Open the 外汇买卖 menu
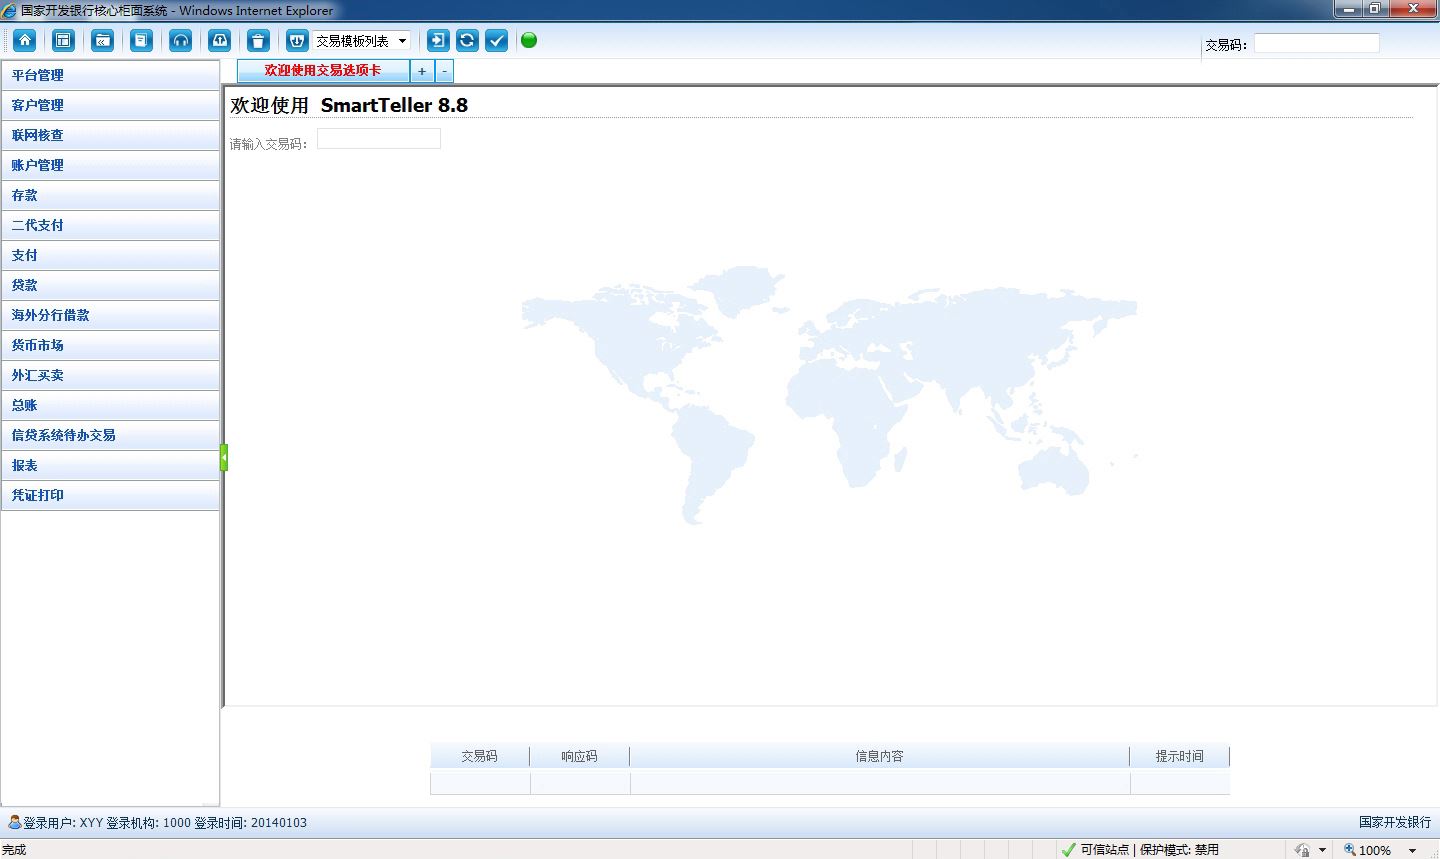 110,375
